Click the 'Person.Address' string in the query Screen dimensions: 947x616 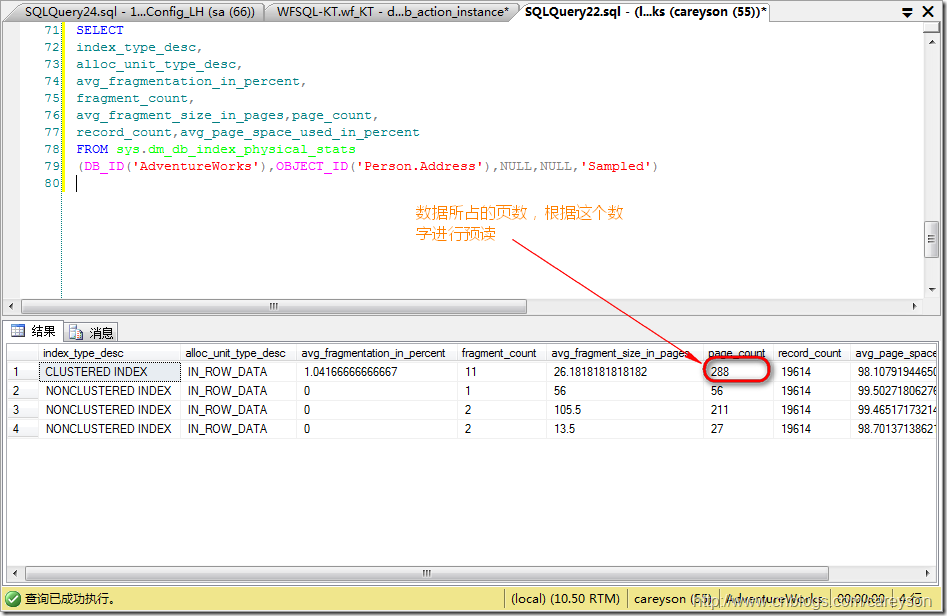[x=420, y=166]
